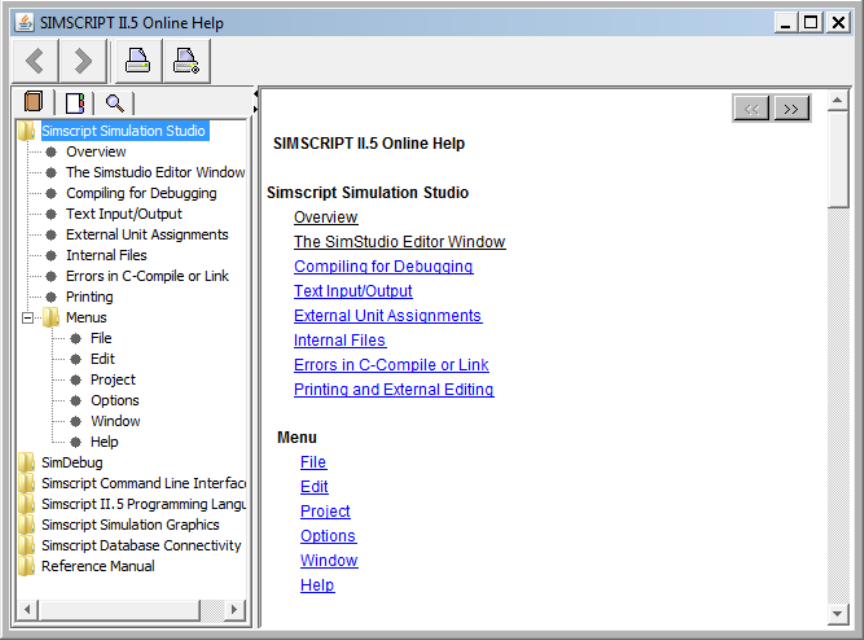Follow the File menu link

click(314, 462)
